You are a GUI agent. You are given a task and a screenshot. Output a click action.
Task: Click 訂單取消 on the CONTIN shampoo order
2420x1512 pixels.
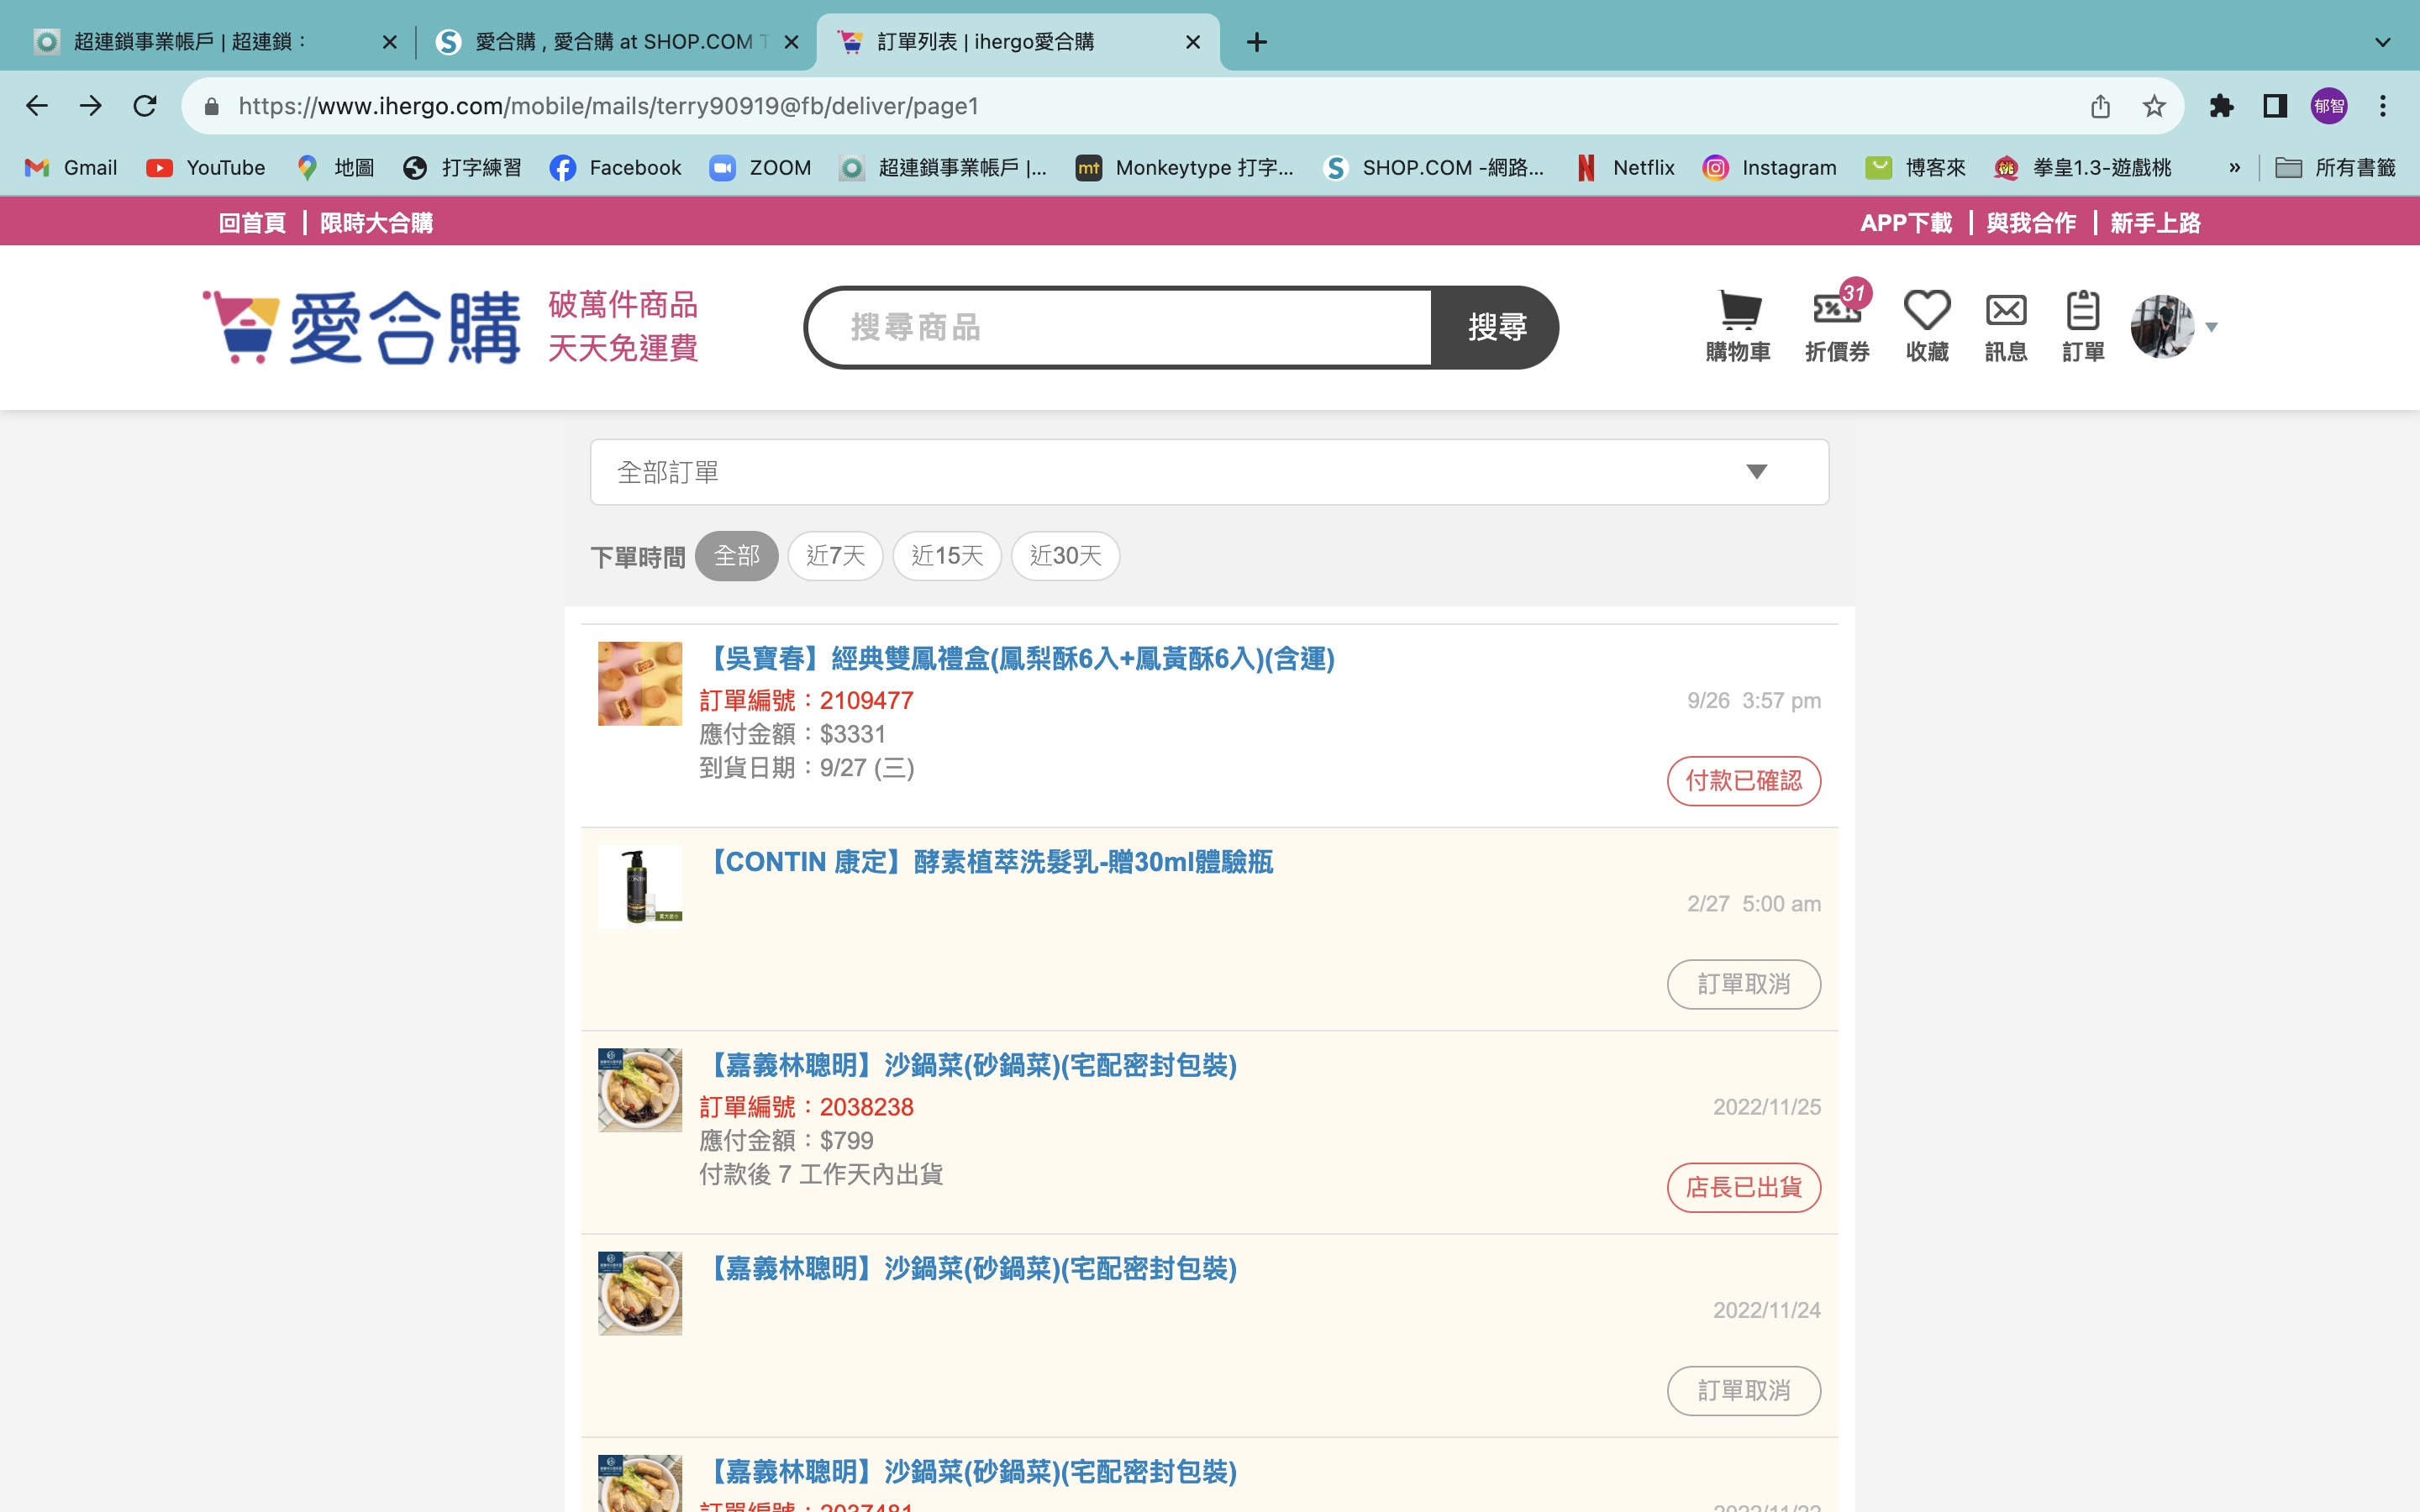(x=1744, y=985)
